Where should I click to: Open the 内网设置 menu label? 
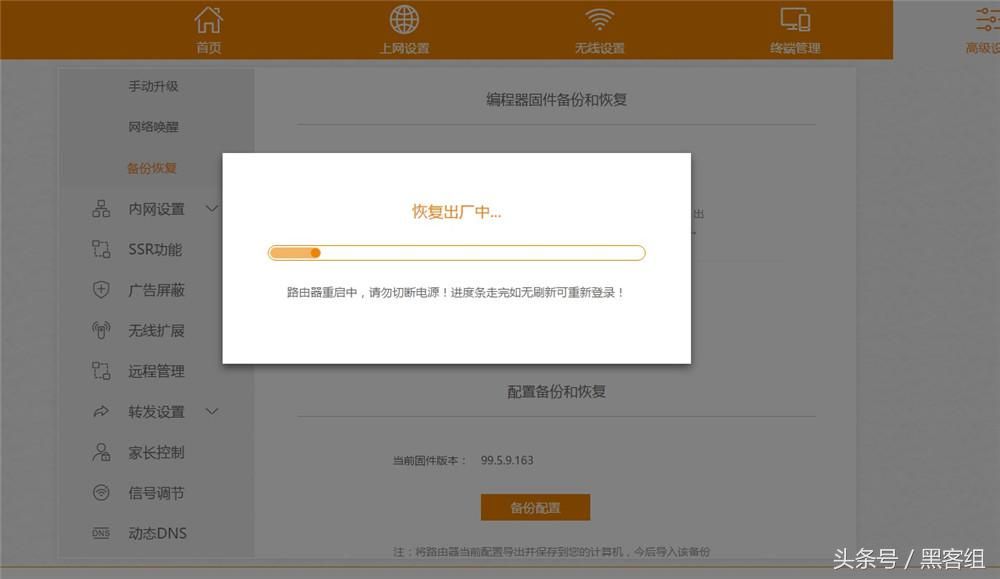(x=156, y=209)
